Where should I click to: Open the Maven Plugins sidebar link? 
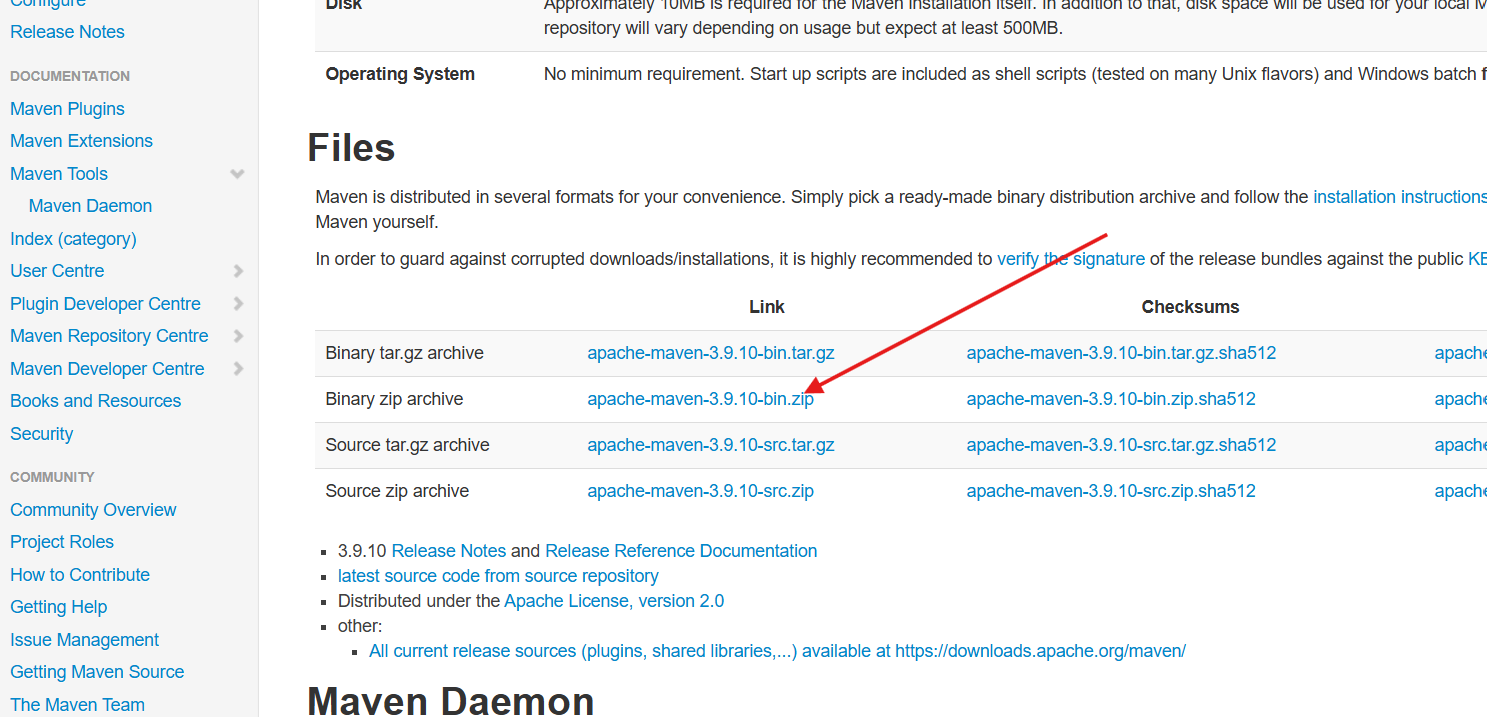67,109
